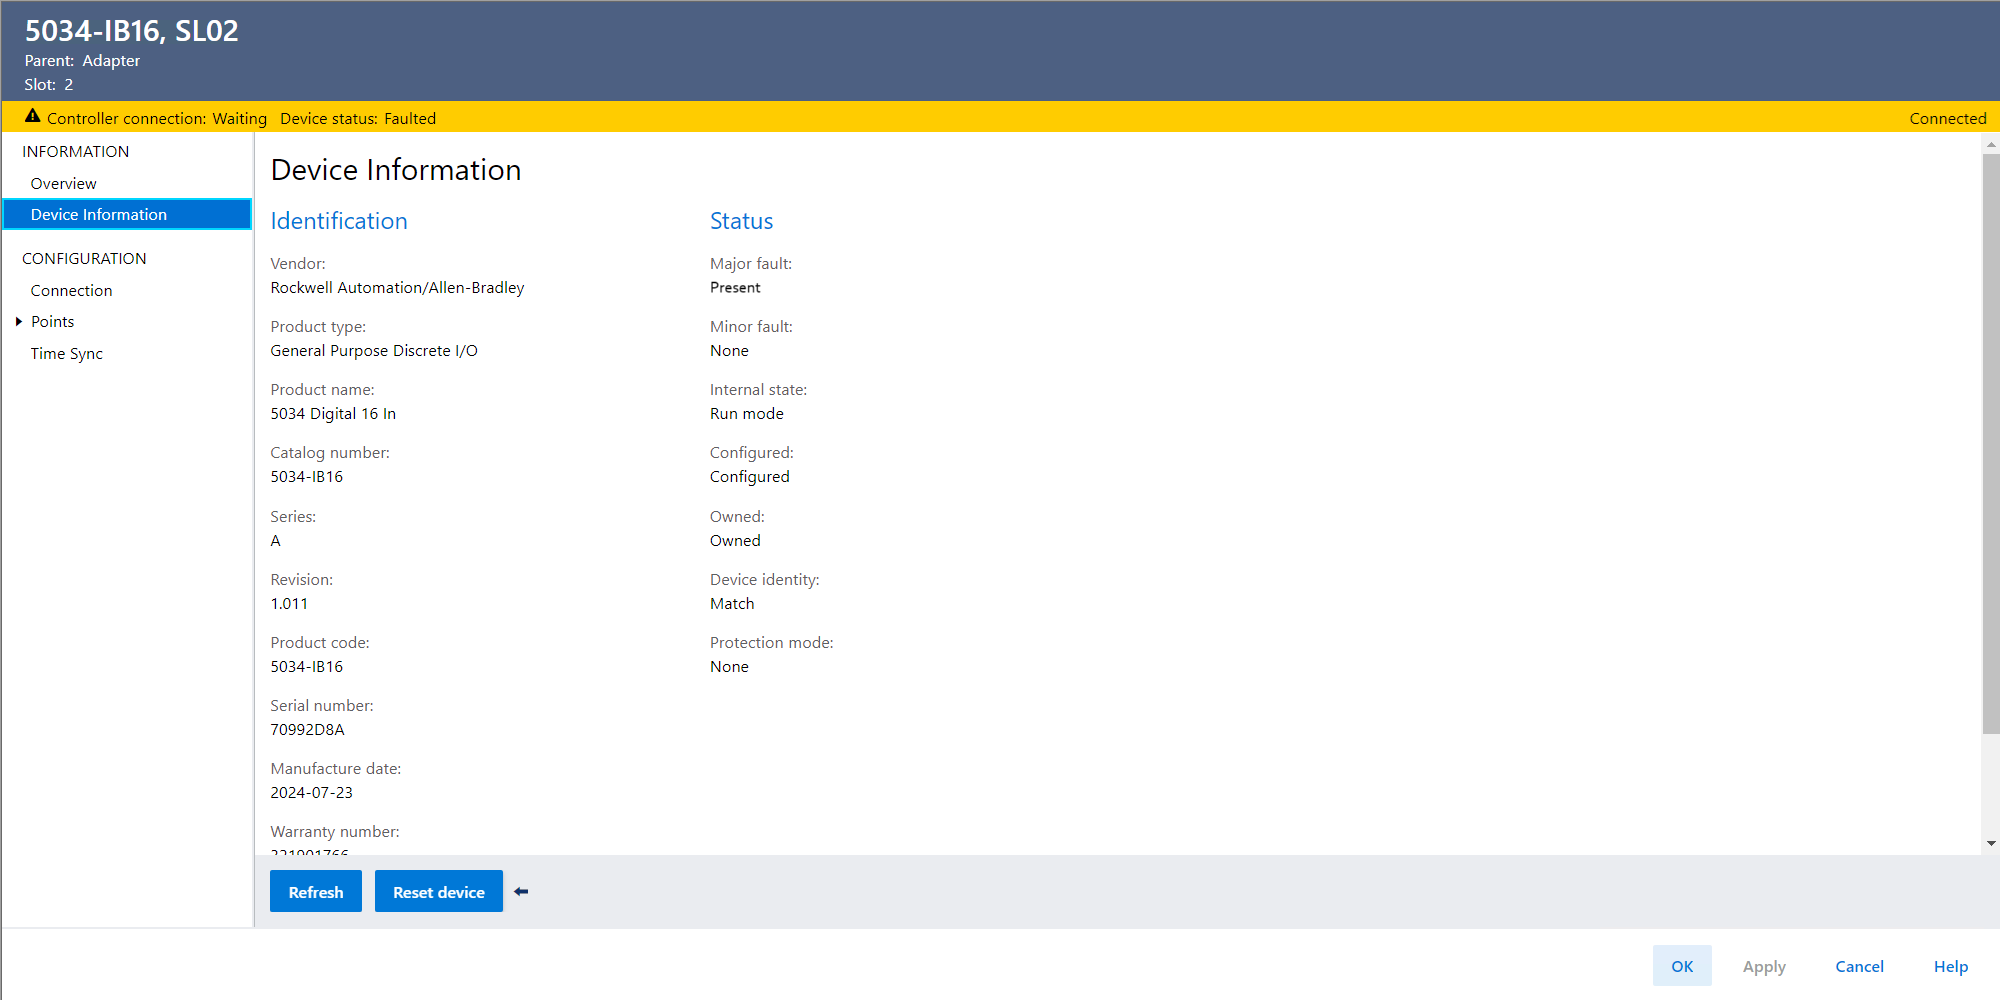Open the Points configuration page
The height and width of the screenshot is (1000, 2002).
pos(53,322)
